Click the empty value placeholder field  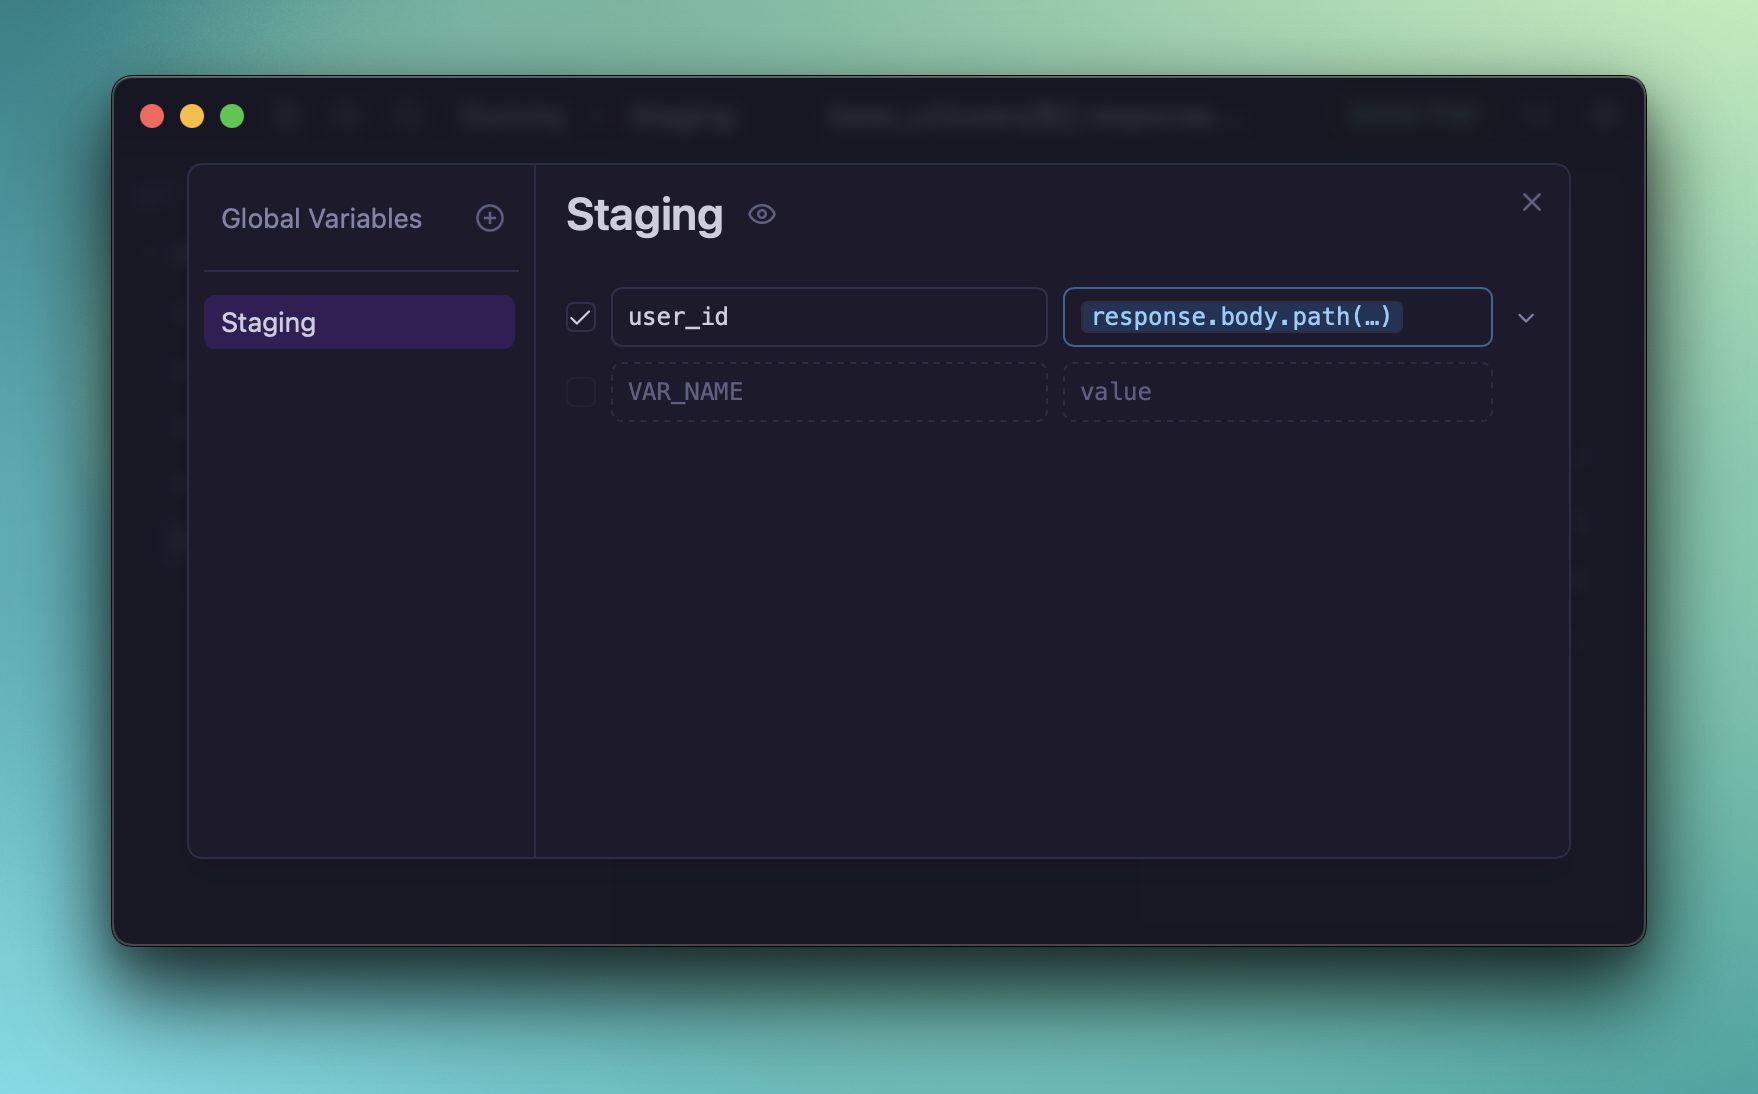click(1276, 392)
